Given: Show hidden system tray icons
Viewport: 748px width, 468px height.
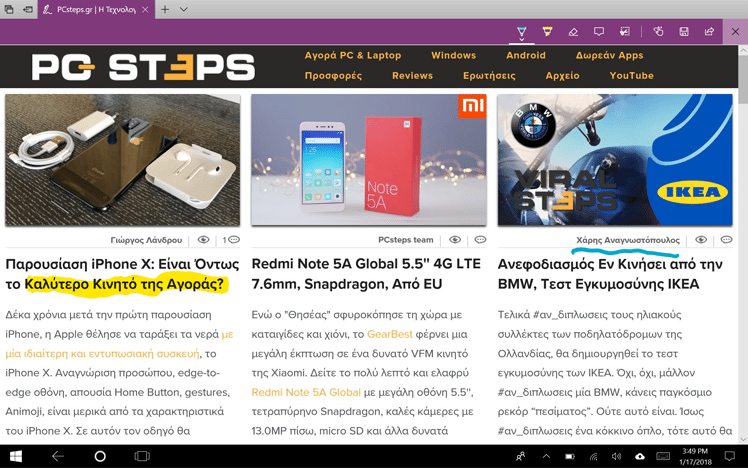Looking at the screenshot, I should point(545,456).
